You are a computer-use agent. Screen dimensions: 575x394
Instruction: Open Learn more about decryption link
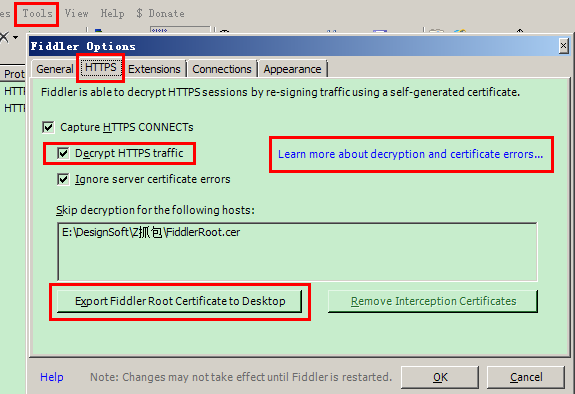click(x=410, y=154)
